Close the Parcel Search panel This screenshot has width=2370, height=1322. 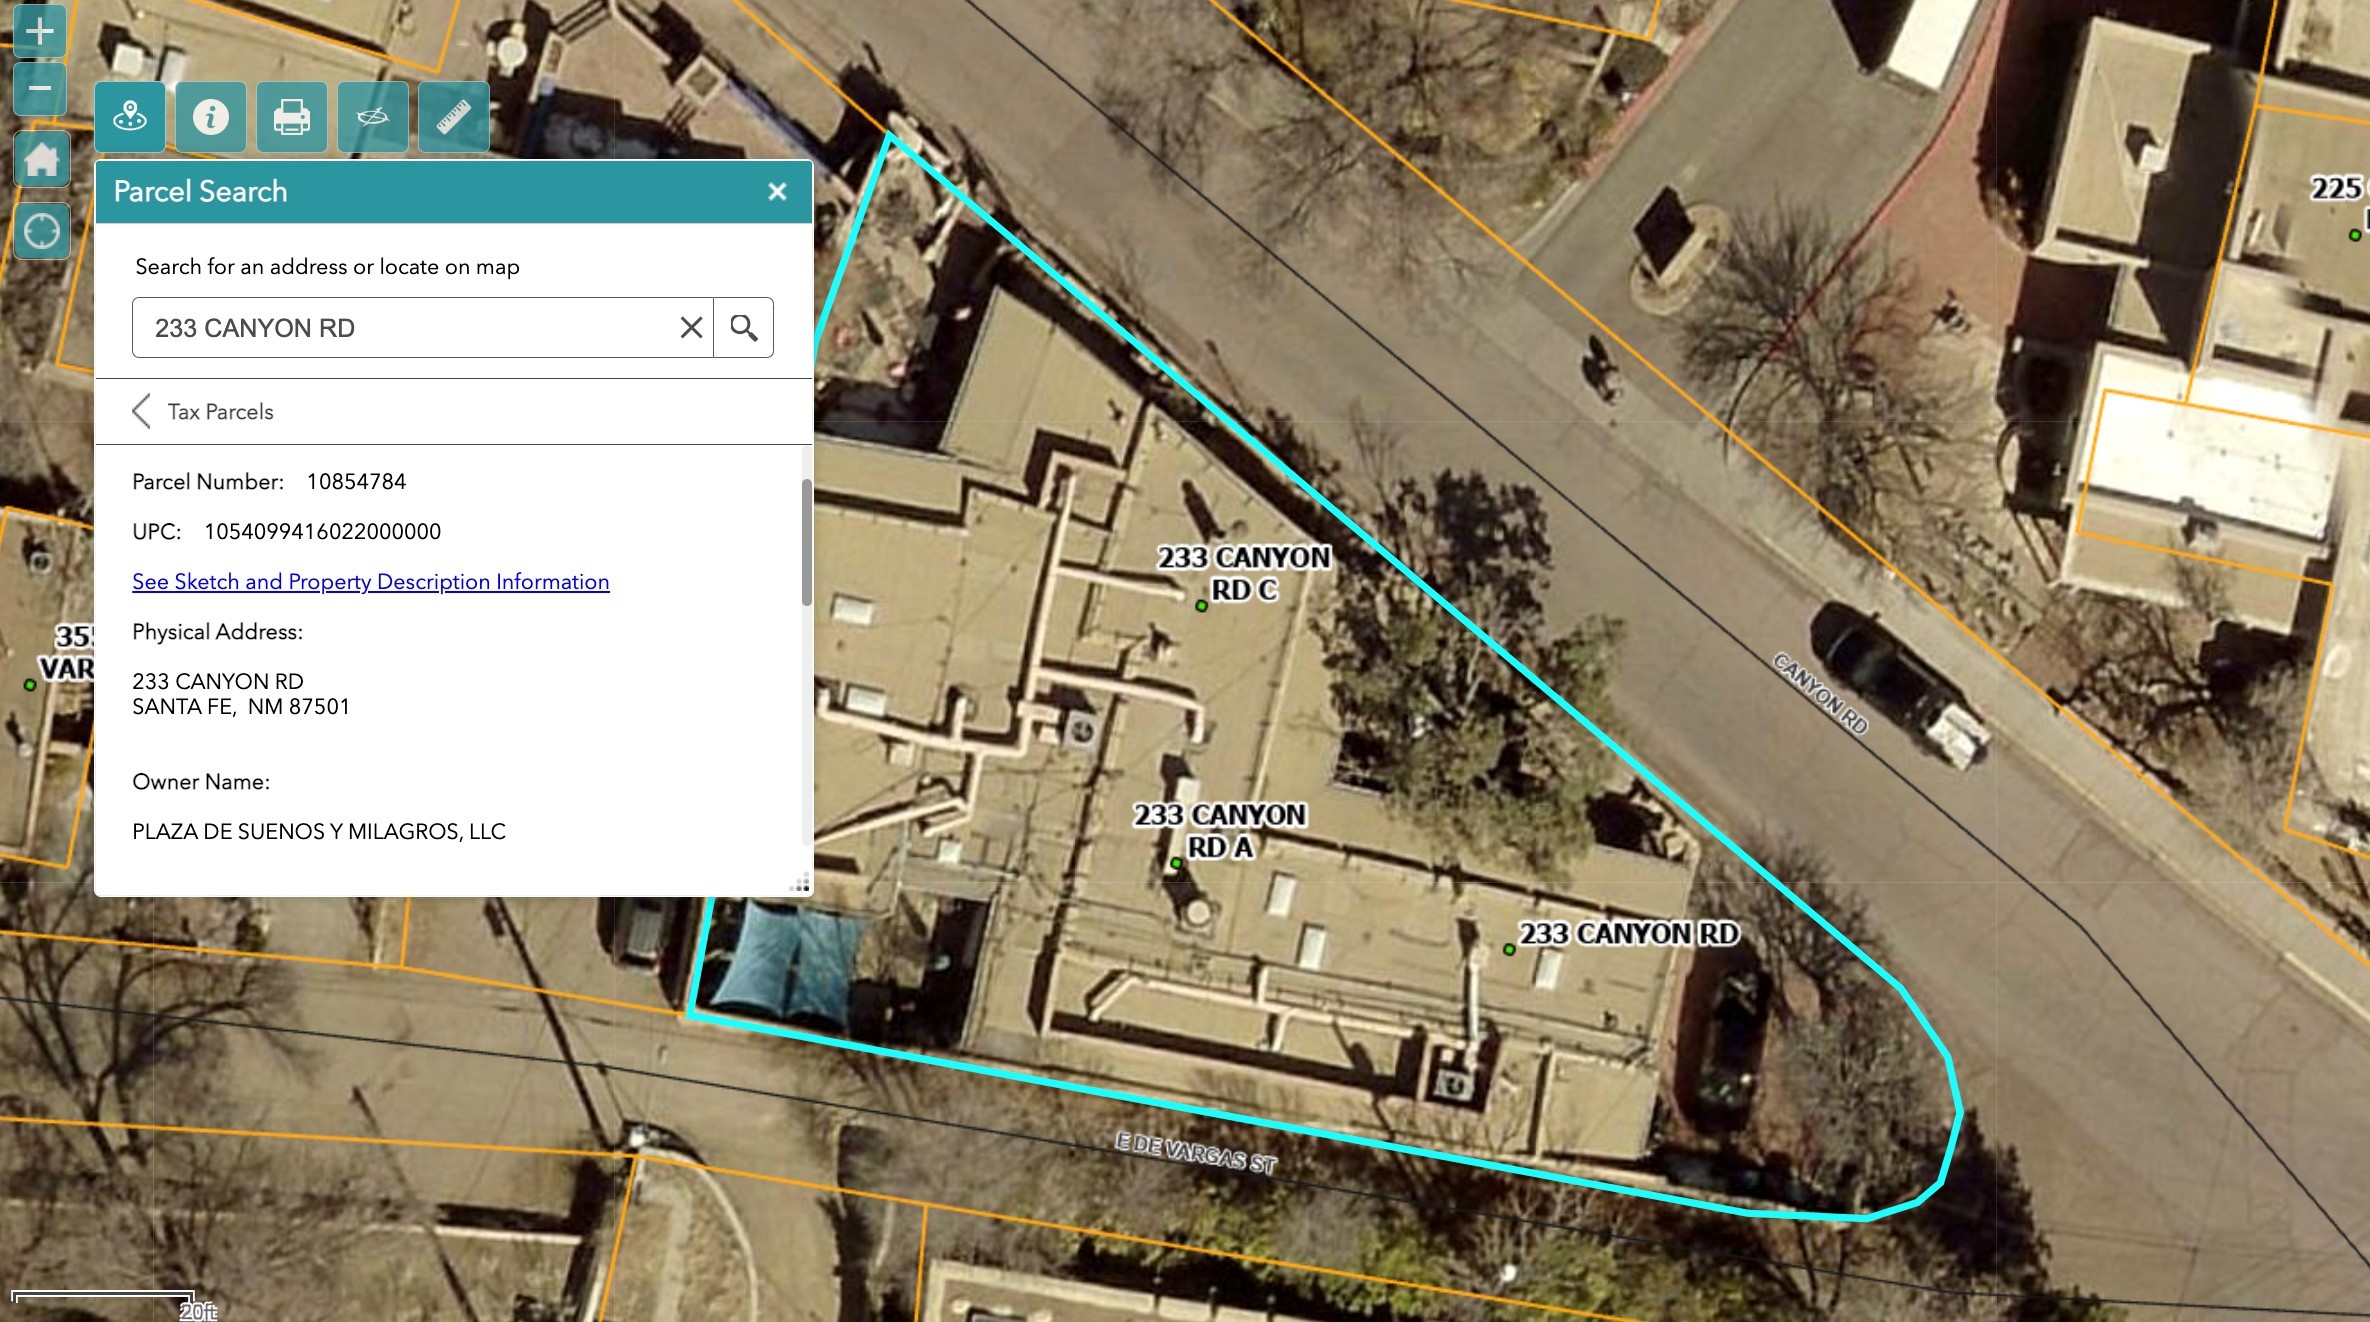point(777,192)
